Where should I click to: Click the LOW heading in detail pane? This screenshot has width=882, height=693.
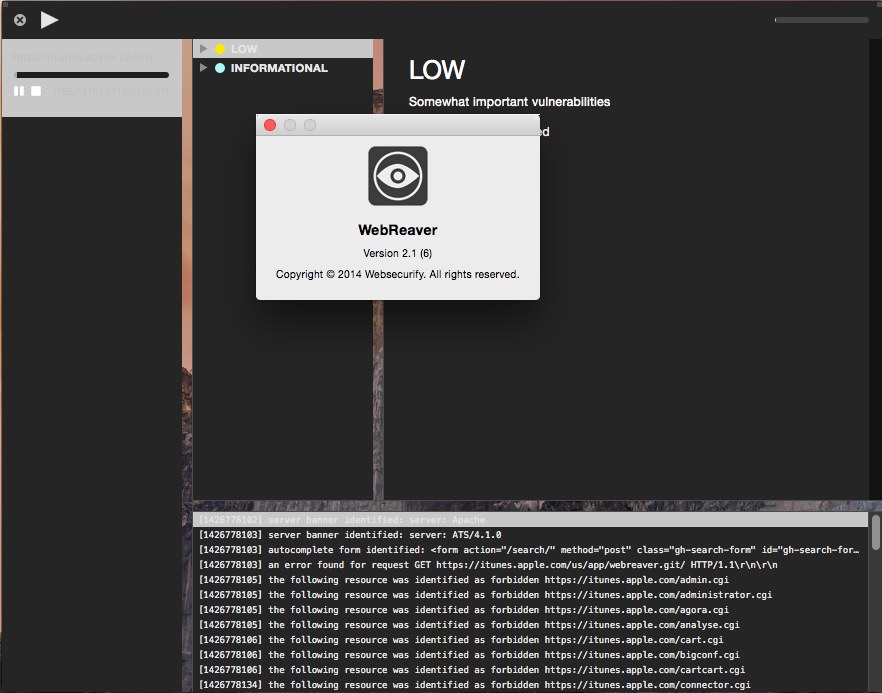(x=437, y=70)
